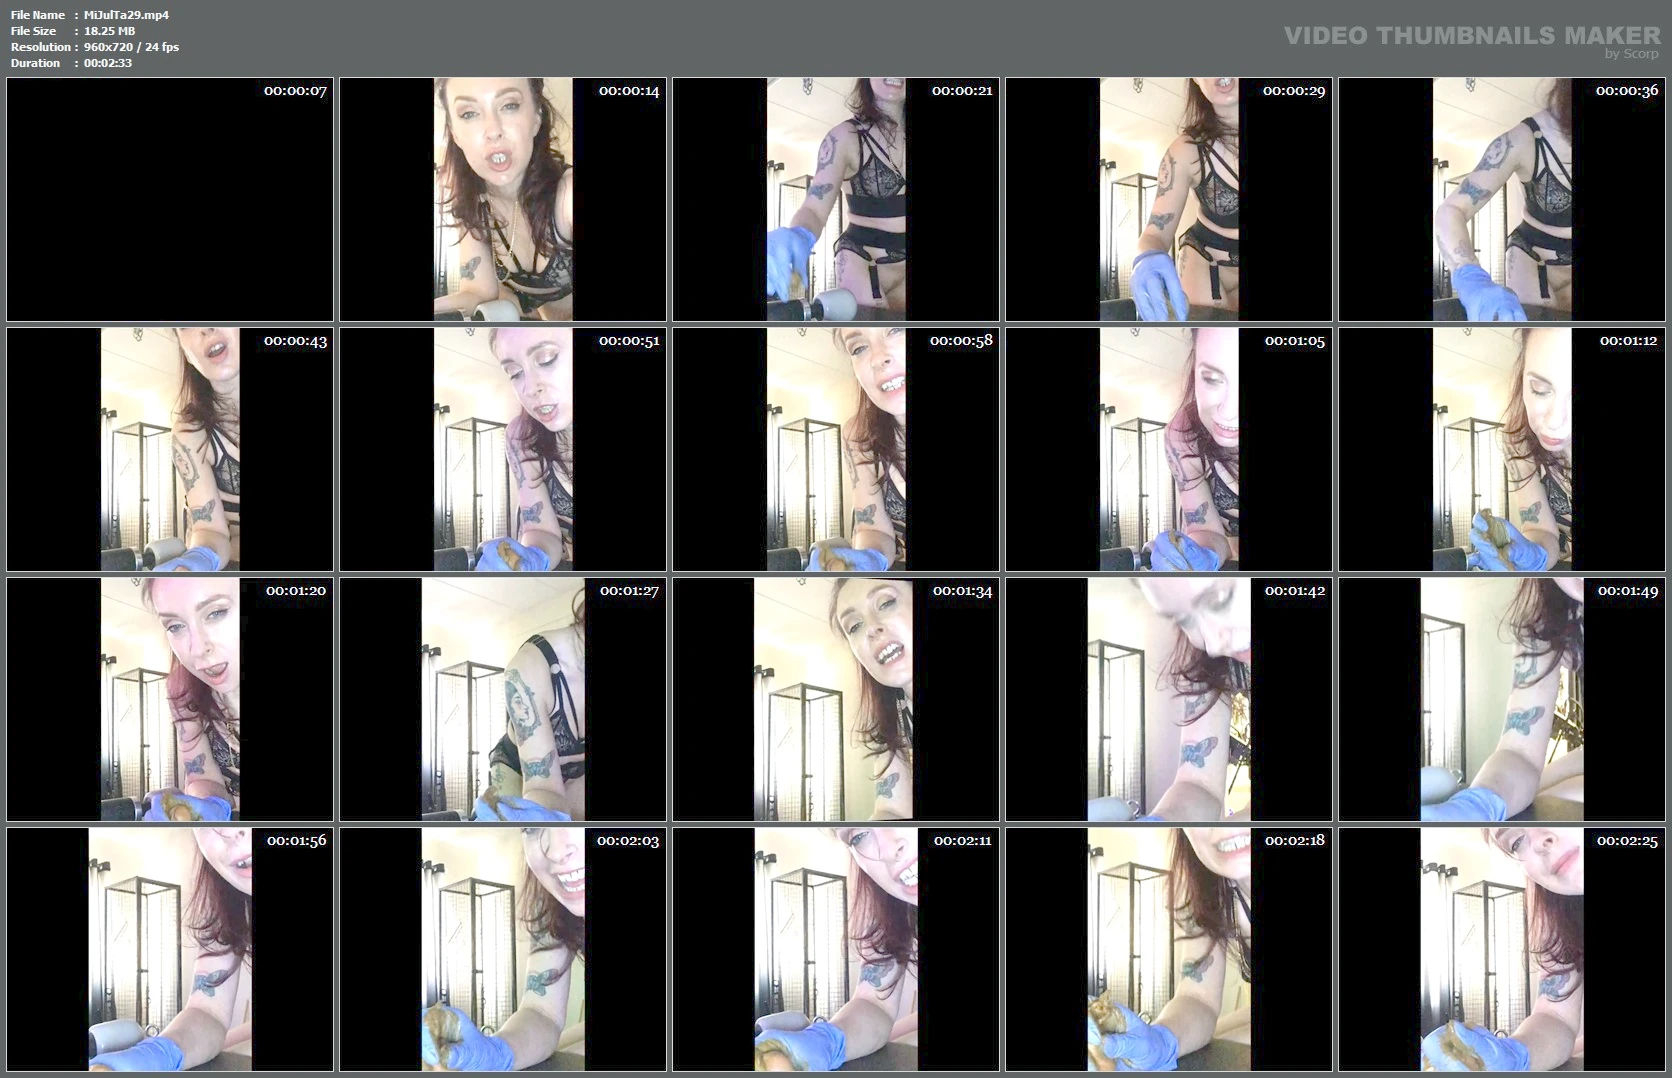Click the thumbnail stamped 00:02:11
This screenshot has height=1078, width=1672.
836,949
